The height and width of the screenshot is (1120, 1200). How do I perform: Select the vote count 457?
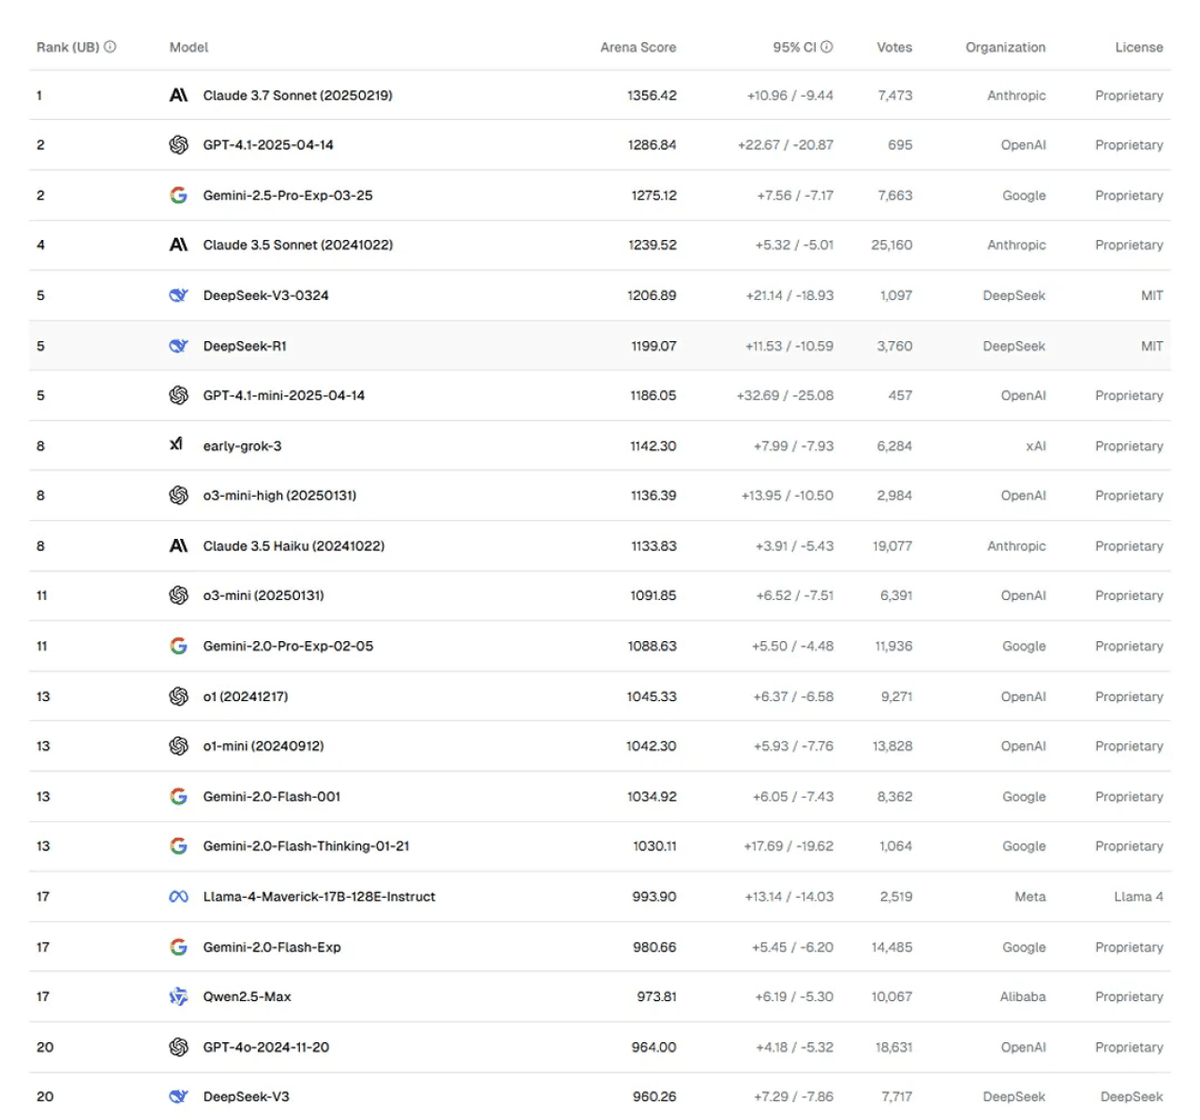pyautogui.click(x=900, y=396)
